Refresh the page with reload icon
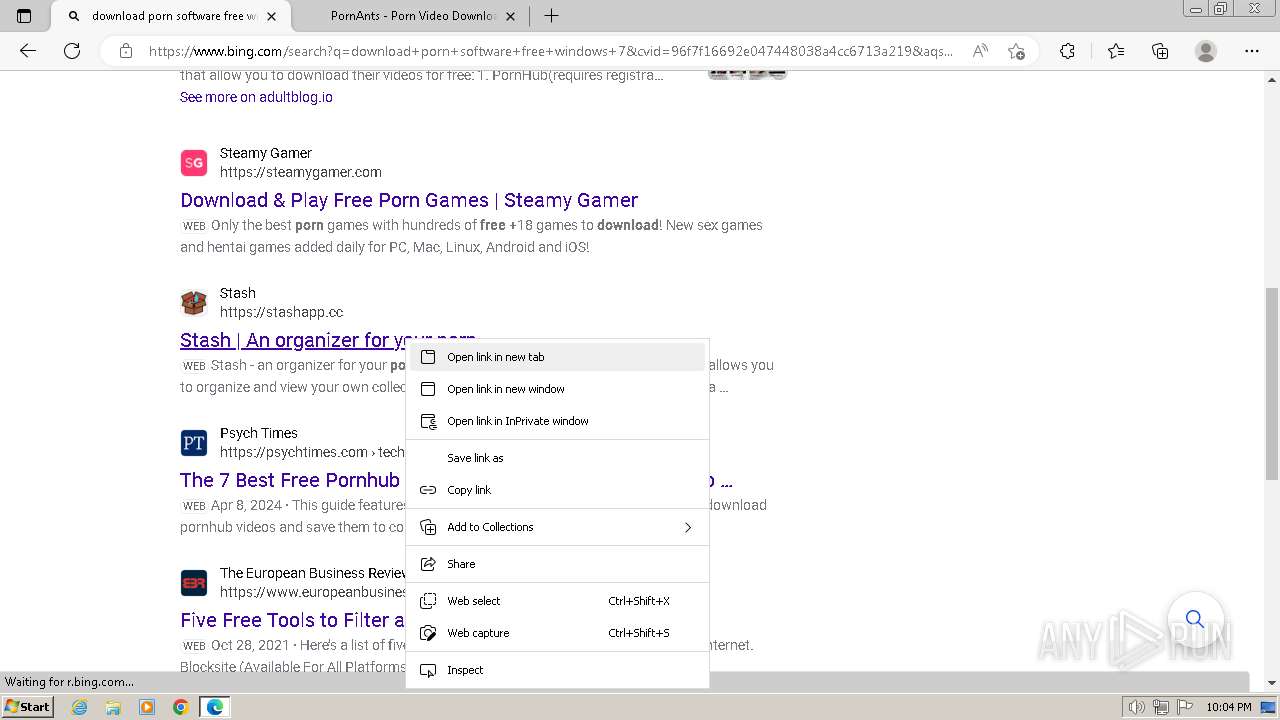1280x720 pixels. click(x=72, y=51)
